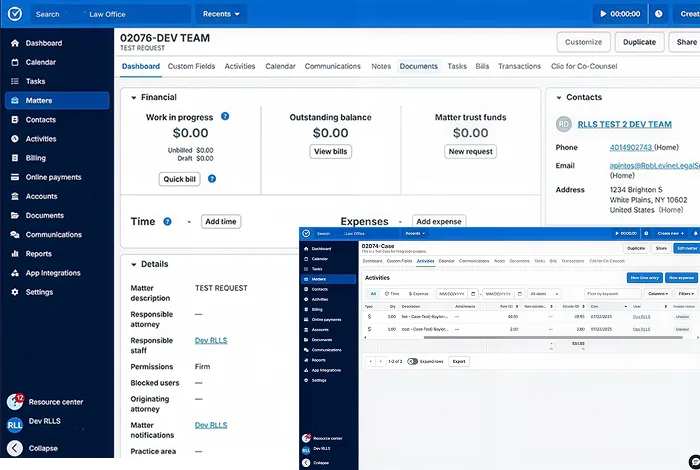Select the All filter in inset Activities
The height and width of the screenshot is (470, 700).
[x=373, y=294]
